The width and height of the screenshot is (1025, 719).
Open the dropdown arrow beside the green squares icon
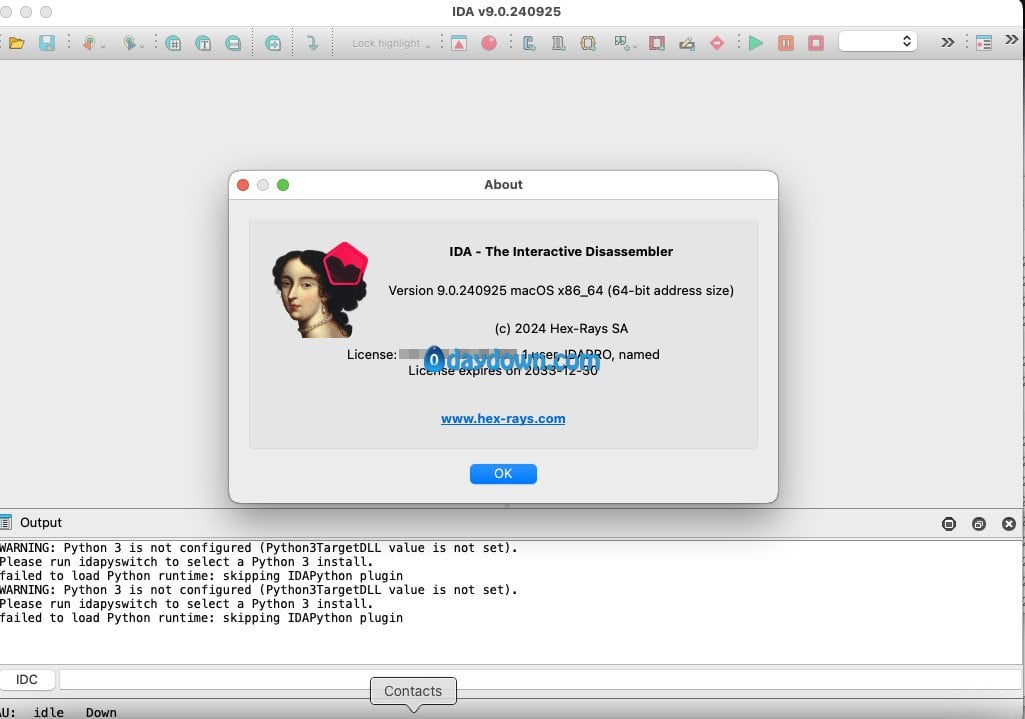coord(634,46)
